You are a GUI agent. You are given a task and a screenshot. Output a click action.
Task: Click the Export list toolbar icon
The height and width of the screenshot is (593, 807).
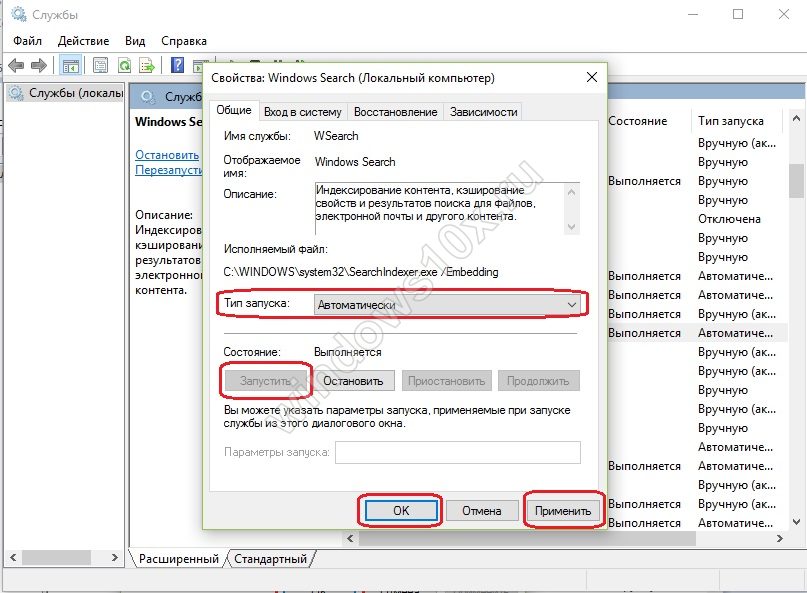147,66
